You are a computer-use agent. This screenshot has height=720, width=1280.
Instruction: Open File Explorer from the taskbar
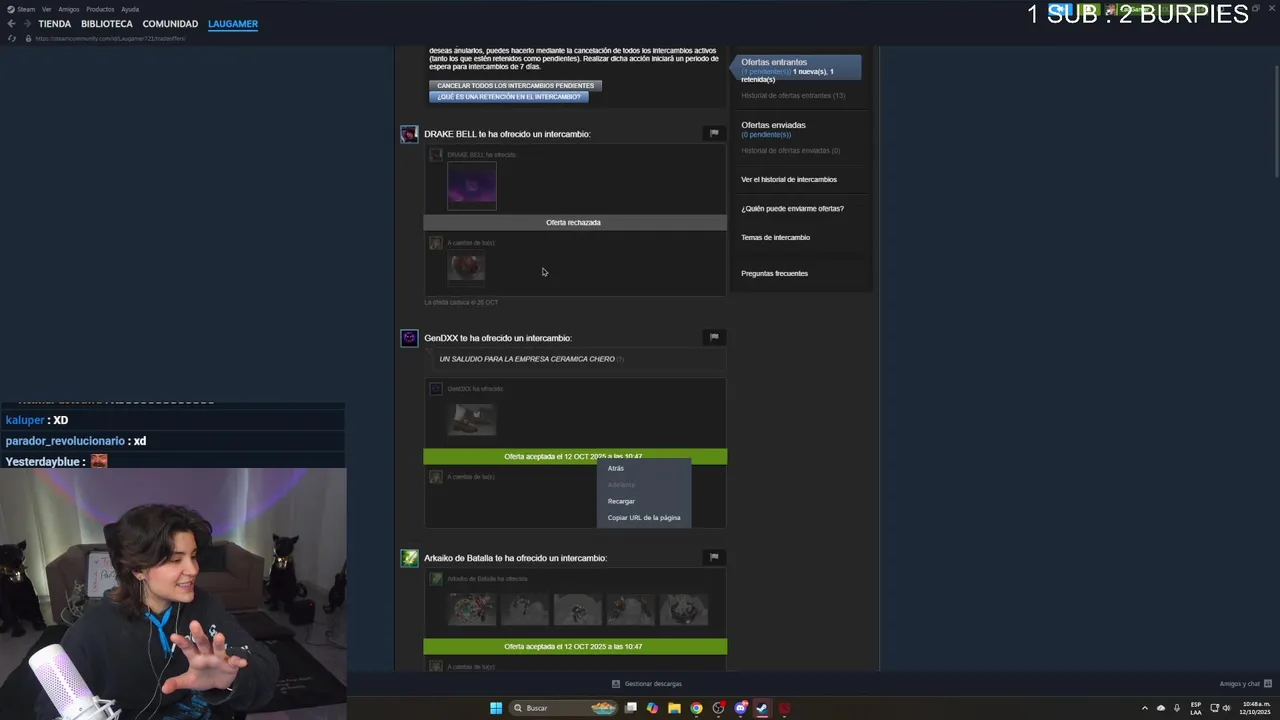[675, 708]
